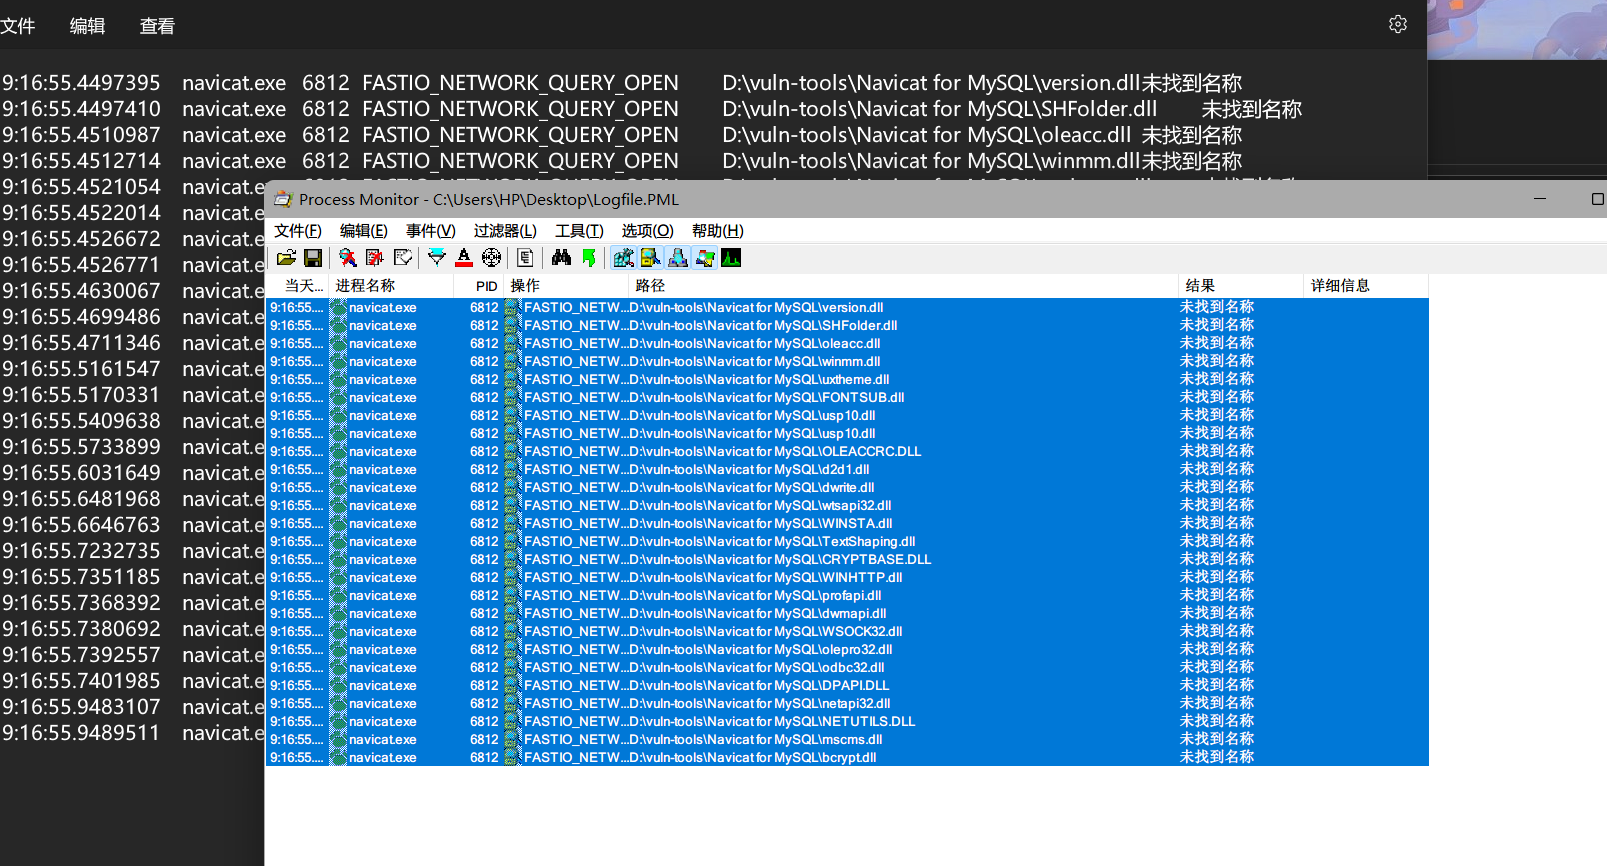The height and width of the screenshot is (866, 1607).
Task: Select the NETUTILS.DLL event row
Action: click(847, 721)
